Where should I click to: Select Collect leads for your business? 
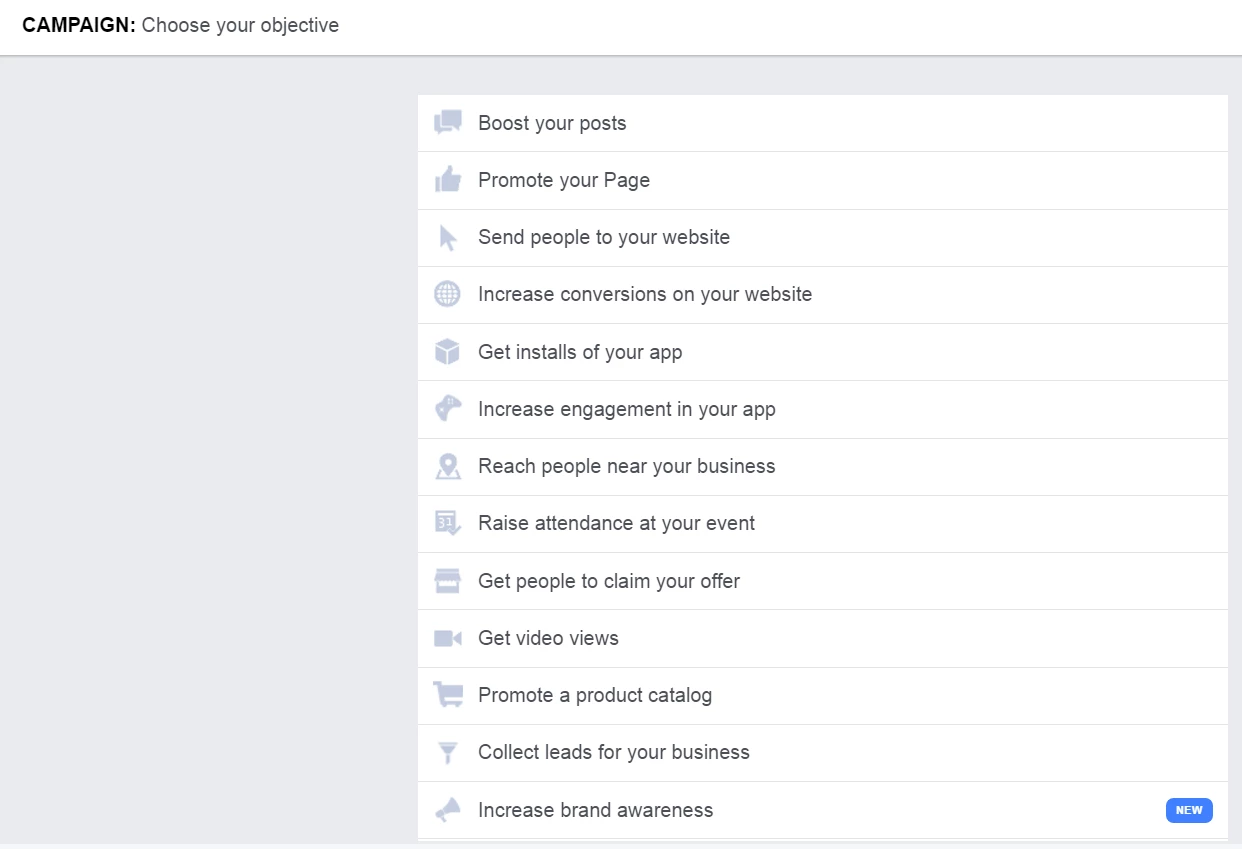(x=614, y=751)
